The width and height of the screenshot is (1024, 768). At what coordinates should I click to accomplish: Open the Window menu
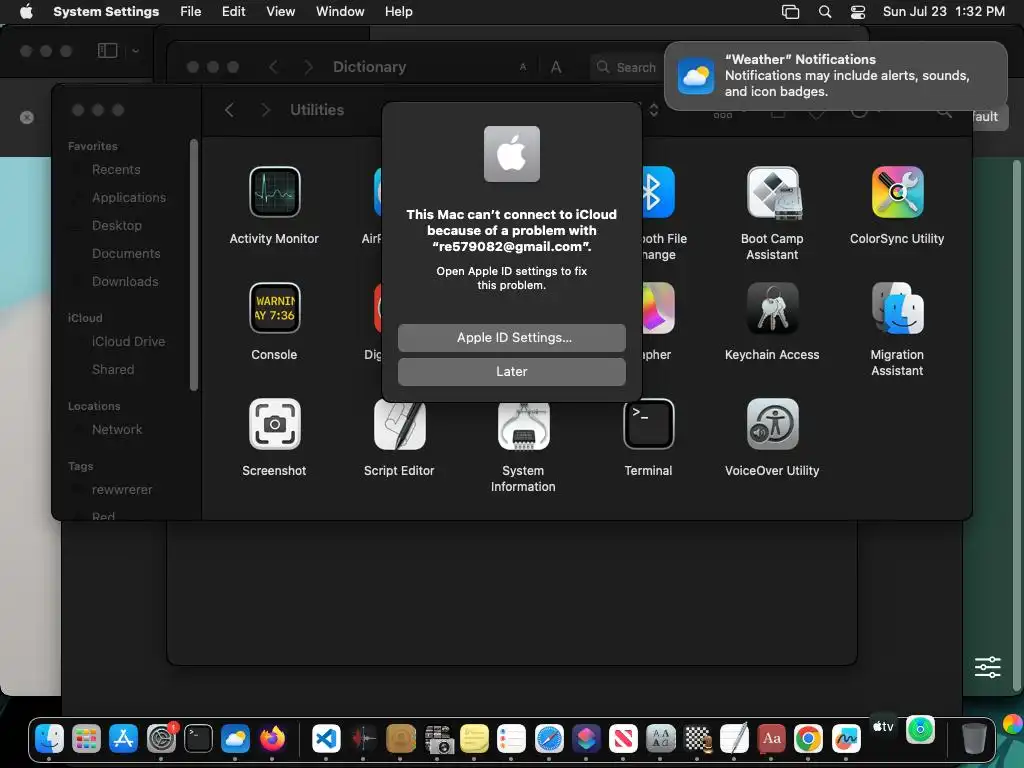pyautogui.click(x=340, y=12)
